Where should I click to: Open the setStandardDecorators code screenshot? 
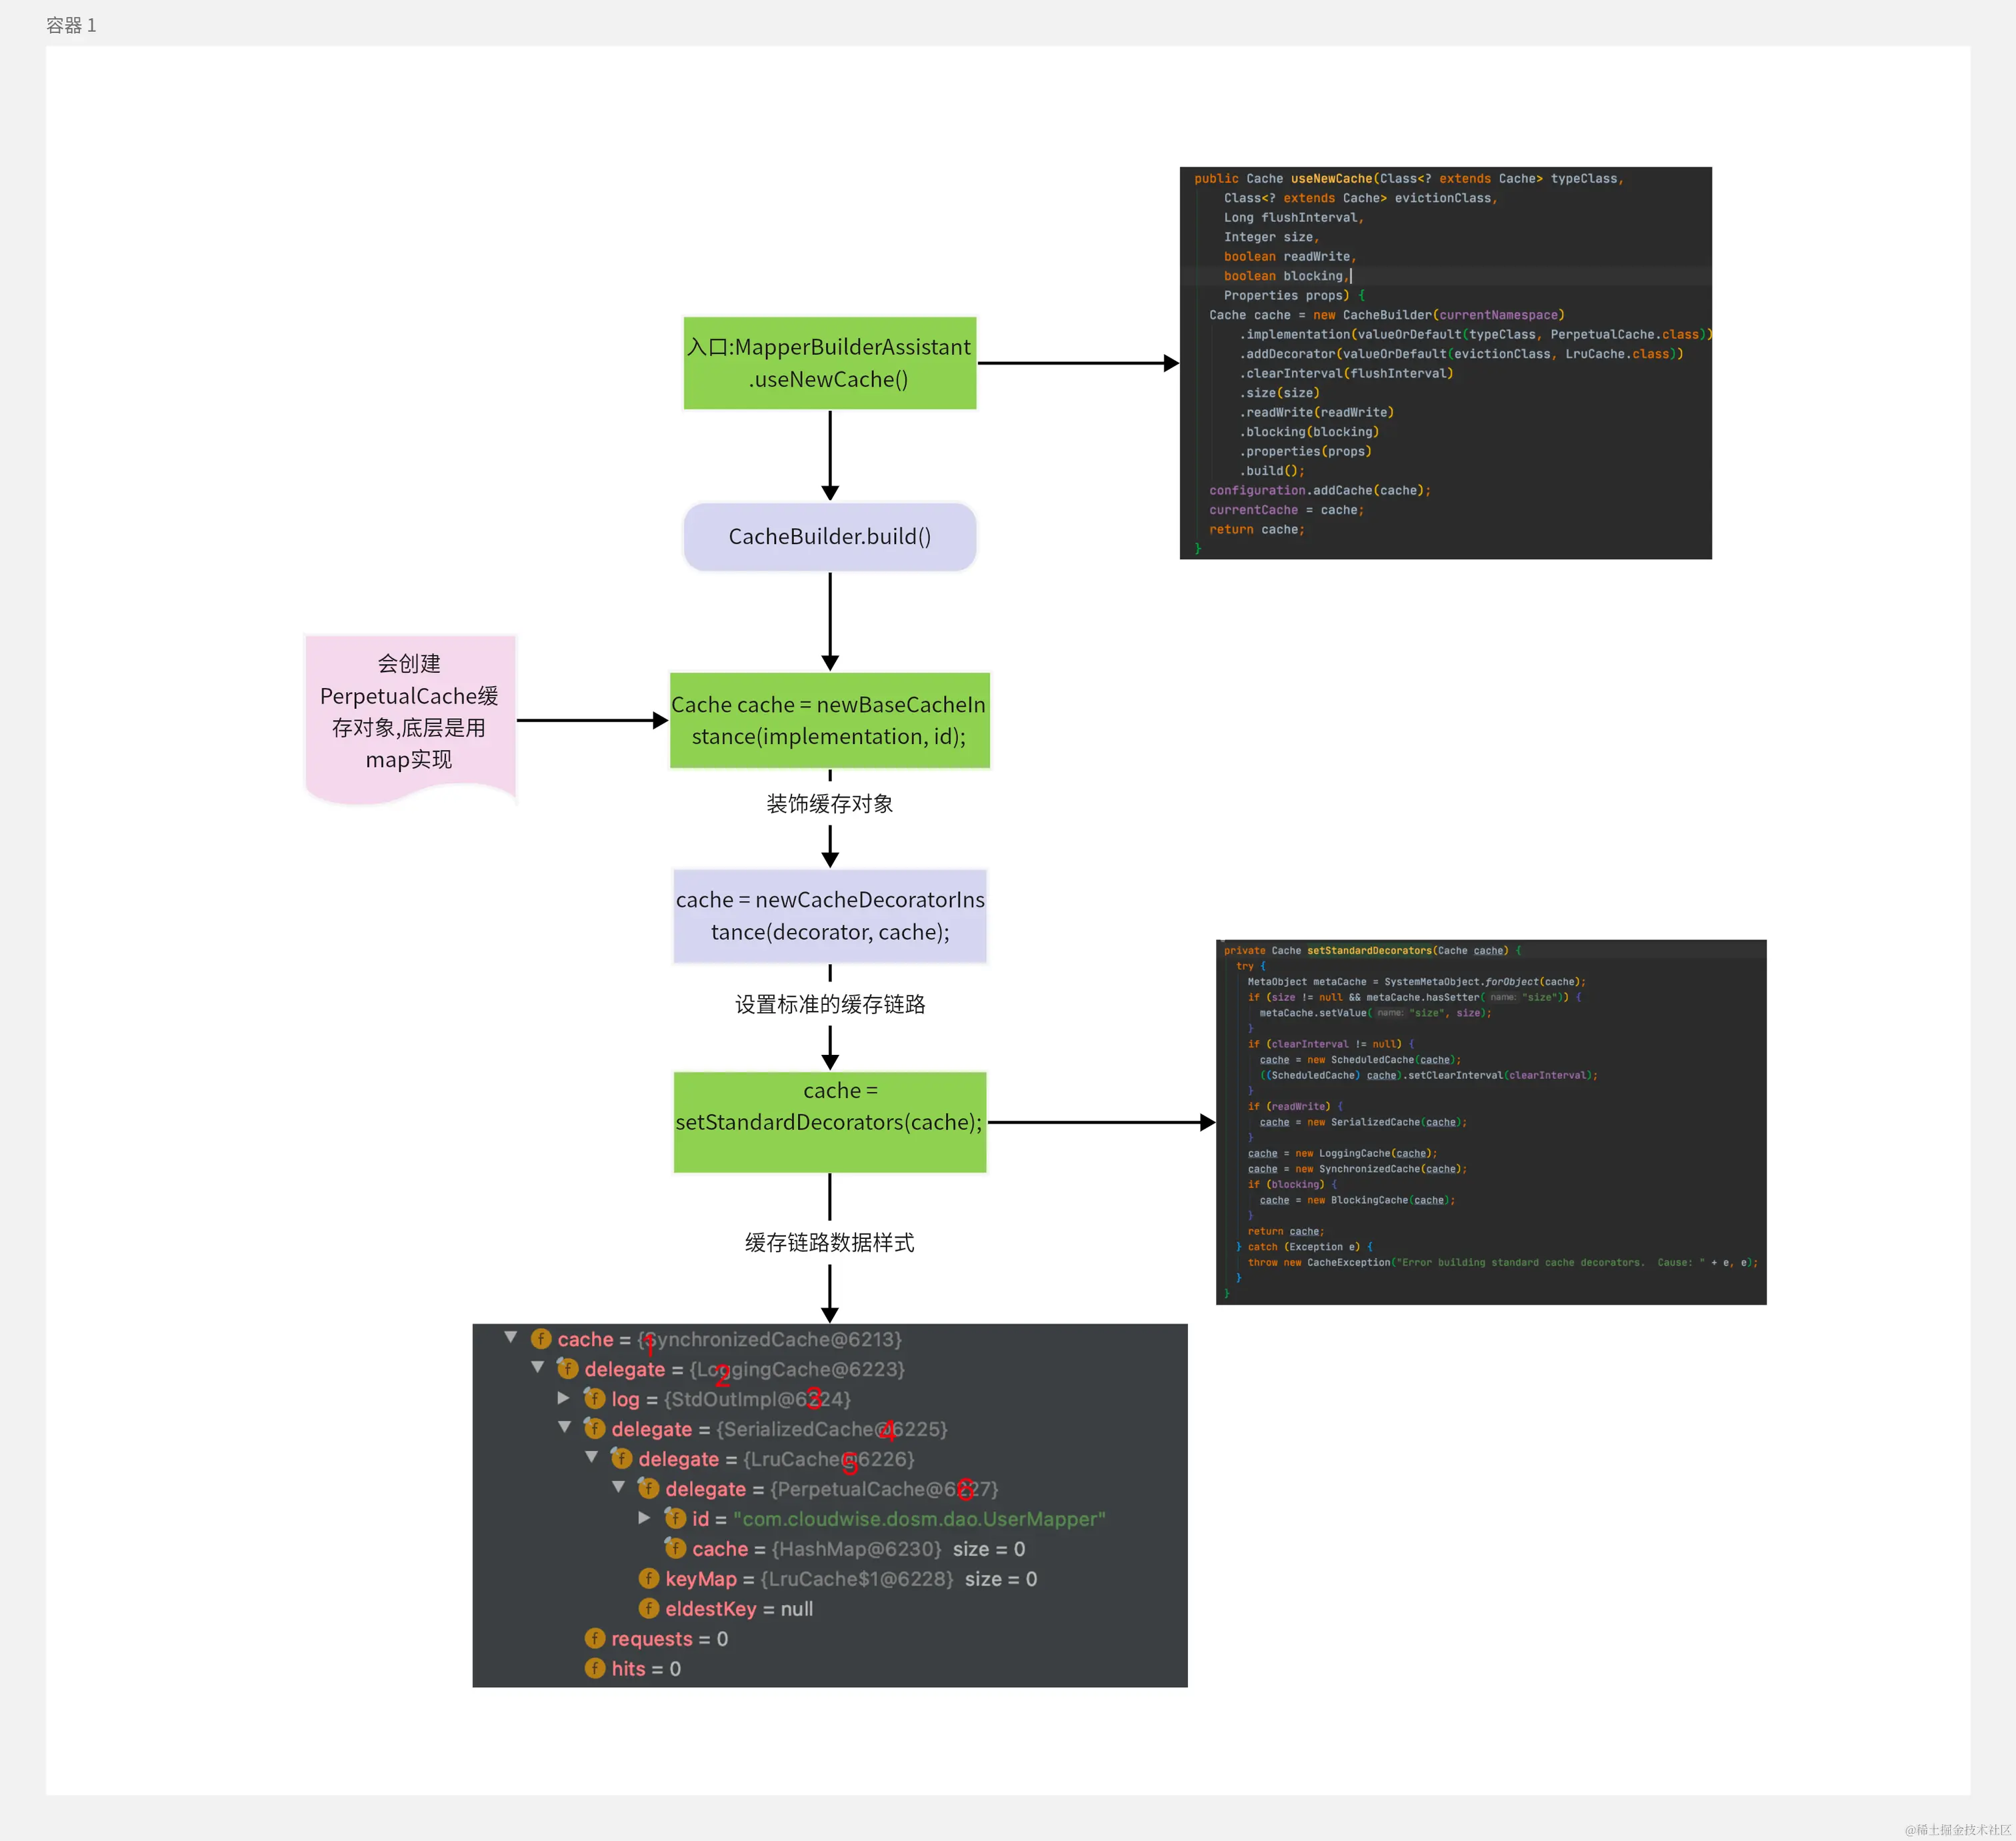pos(1490,1121)
